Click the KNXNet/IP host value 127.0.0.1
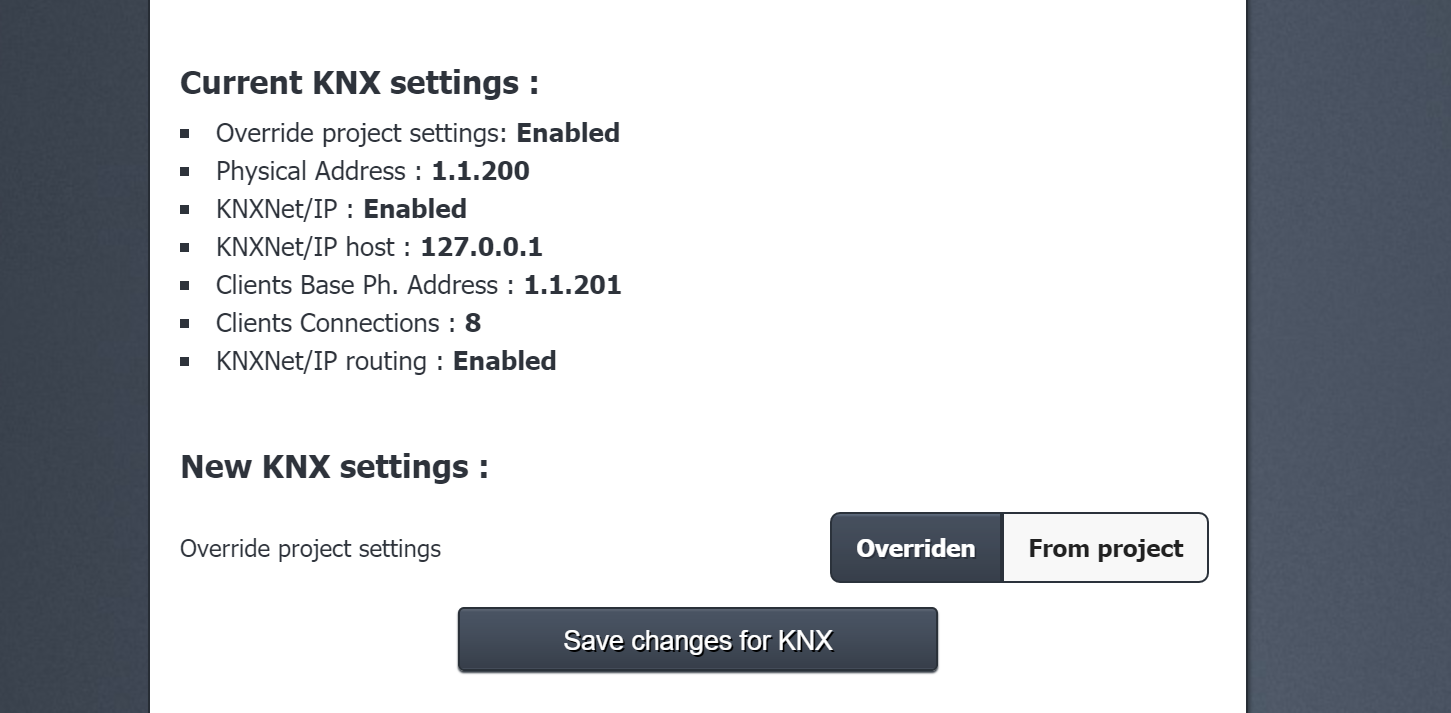 pos(481,247)
